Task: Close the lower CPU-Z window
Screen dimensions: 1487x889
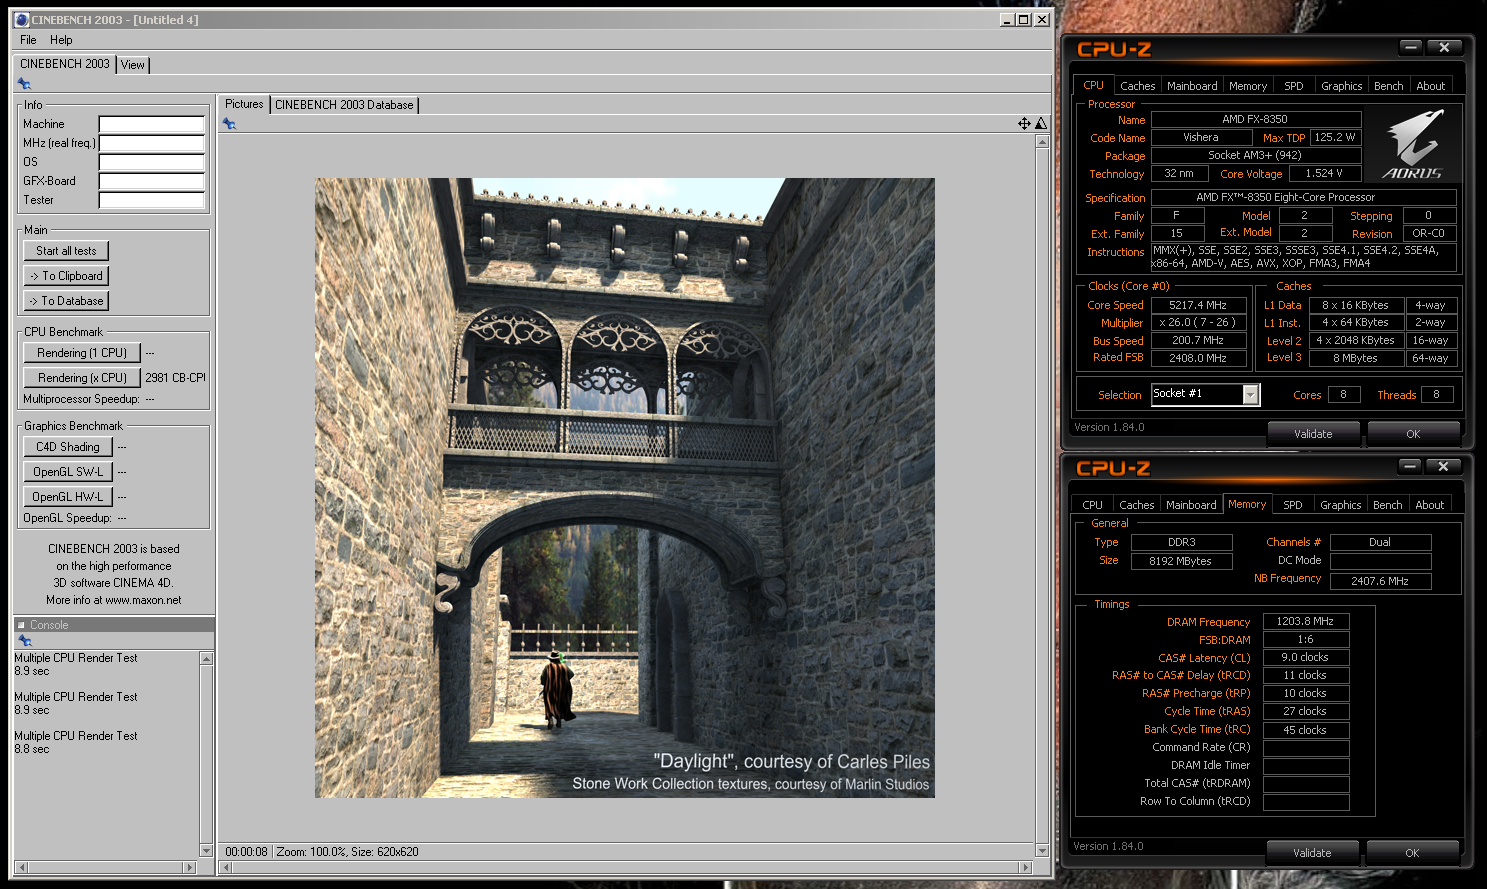Action: click(x=1443, y=466)
